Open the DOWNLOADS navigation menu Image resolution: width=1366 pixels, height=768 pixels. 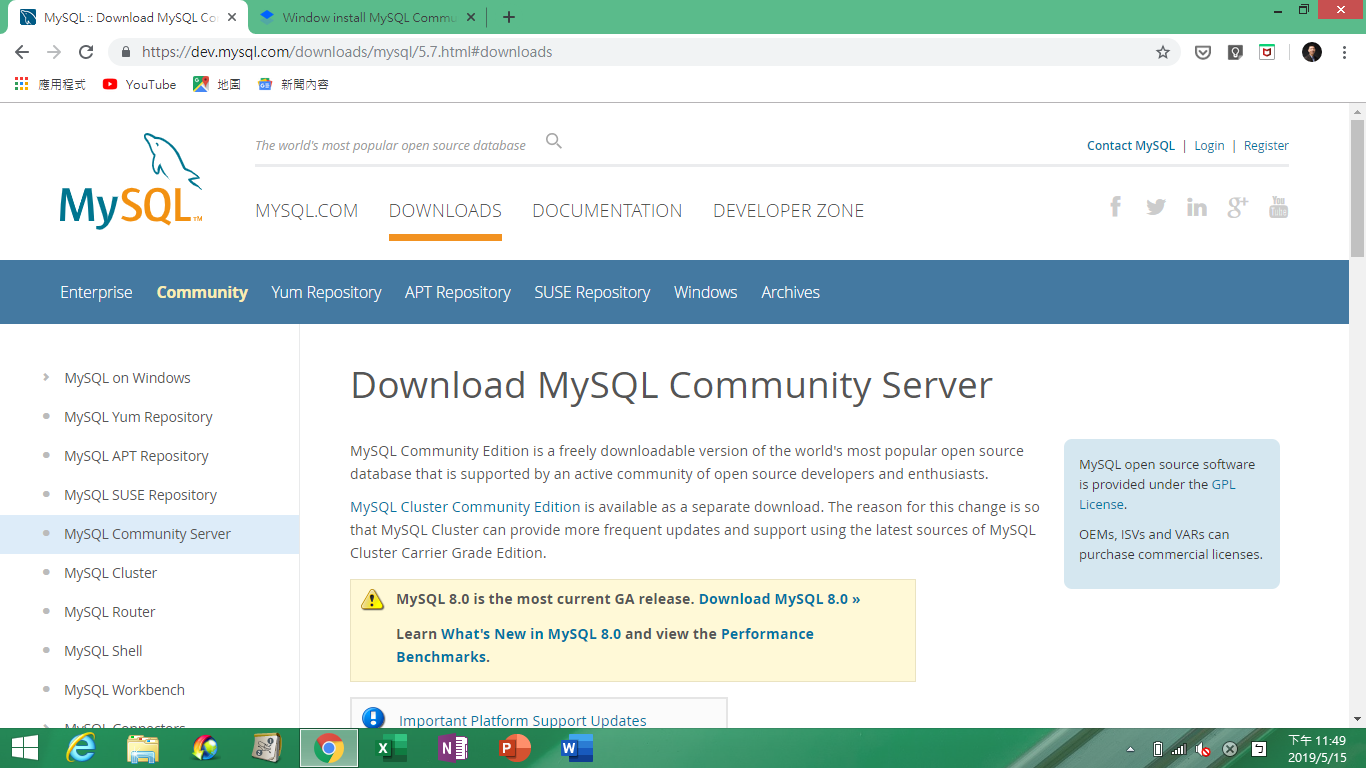point(444,210)
